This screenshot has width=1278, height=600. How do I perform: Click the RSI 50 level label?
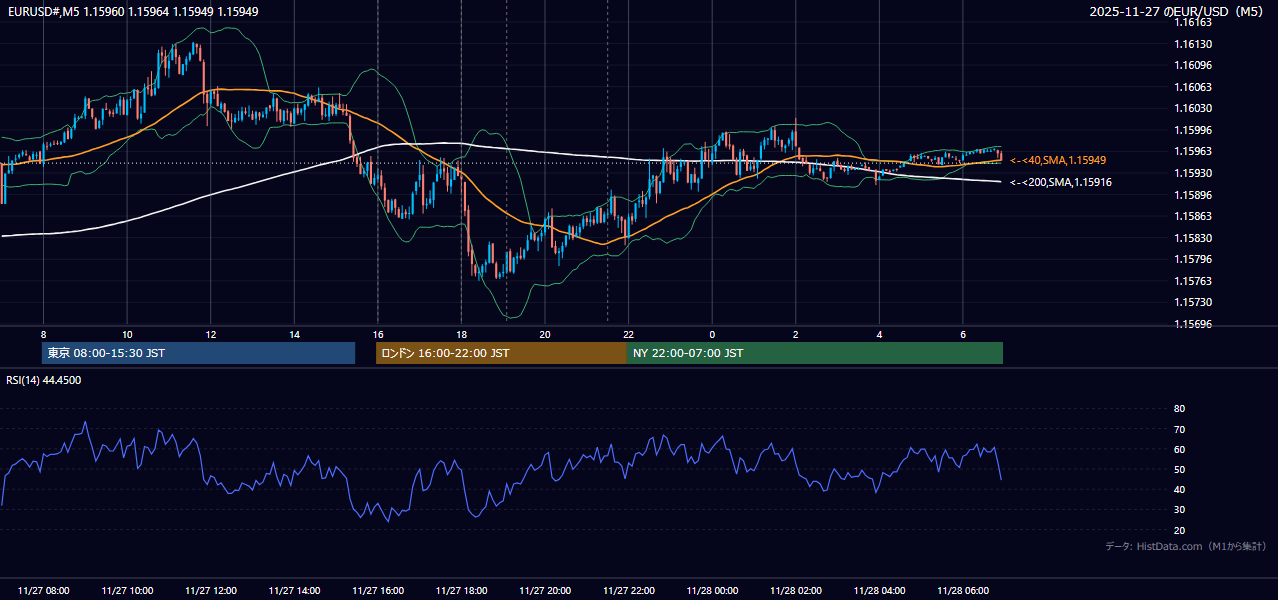point(1179,469)
